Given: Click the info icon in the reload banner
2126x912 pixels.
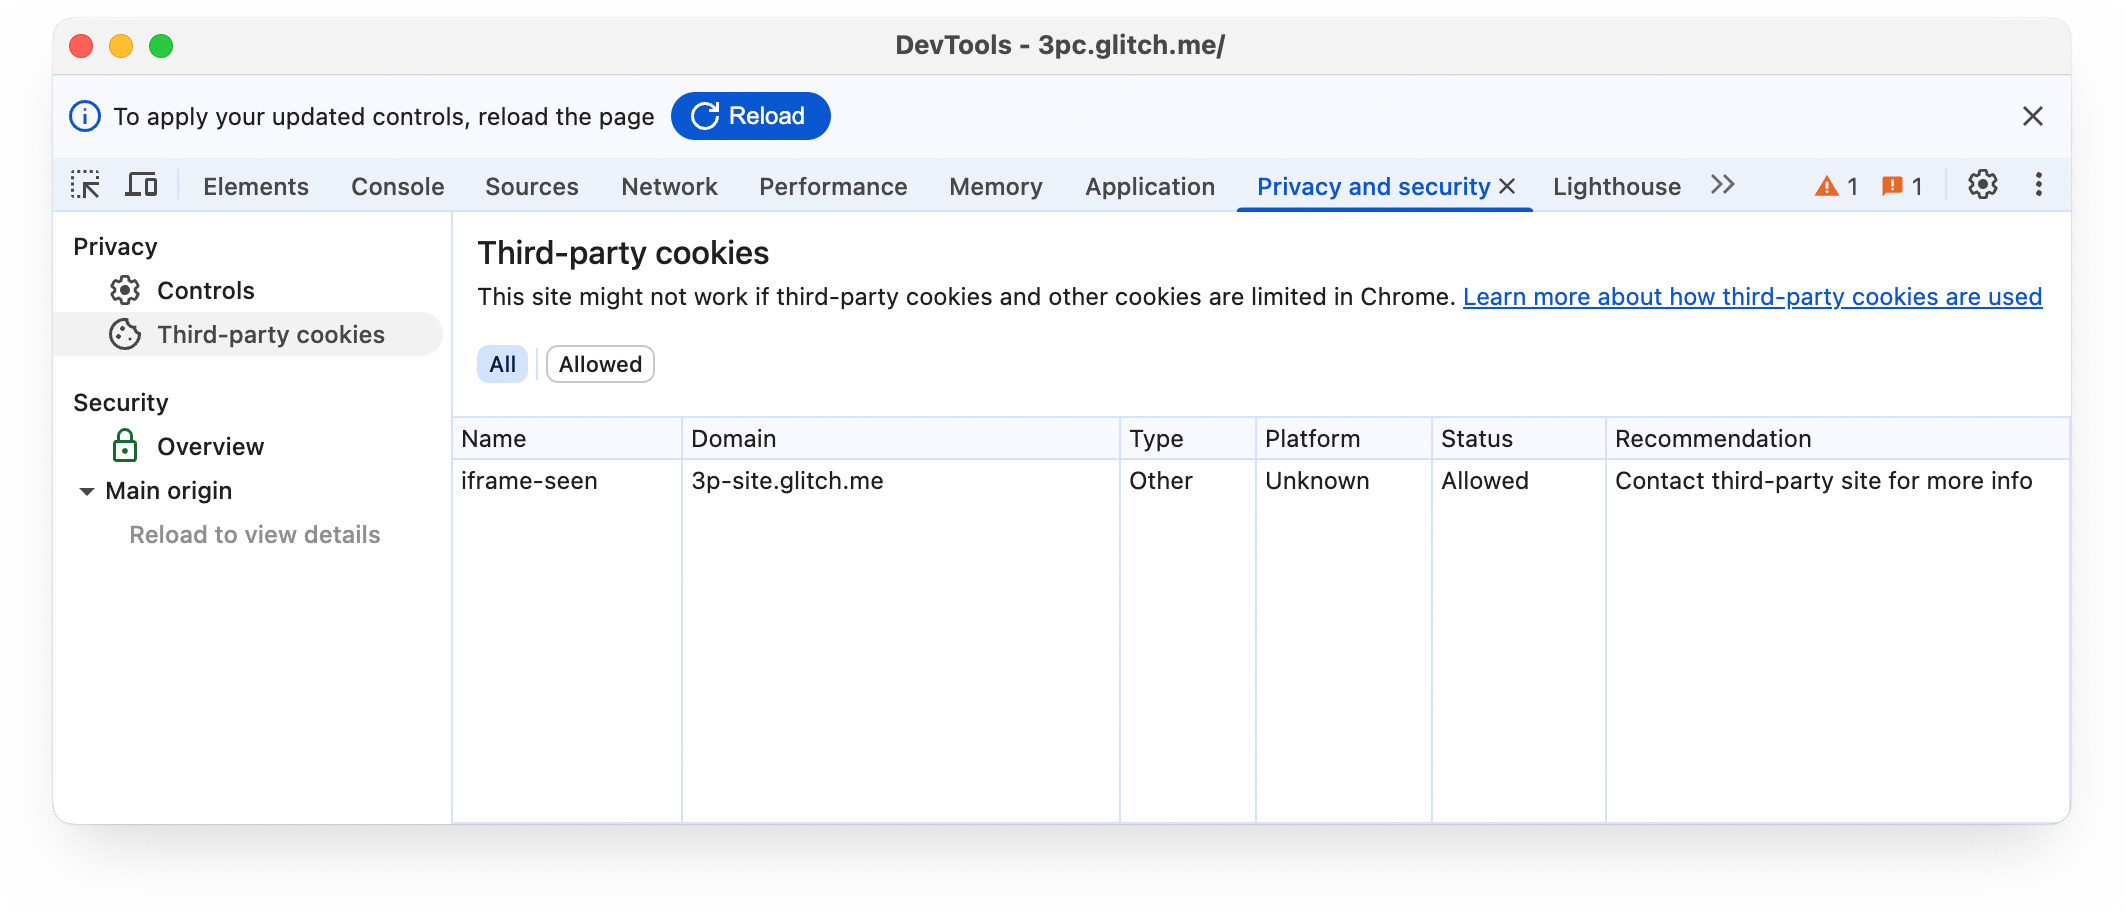Looking at the screenshot, I should [83, 116].
